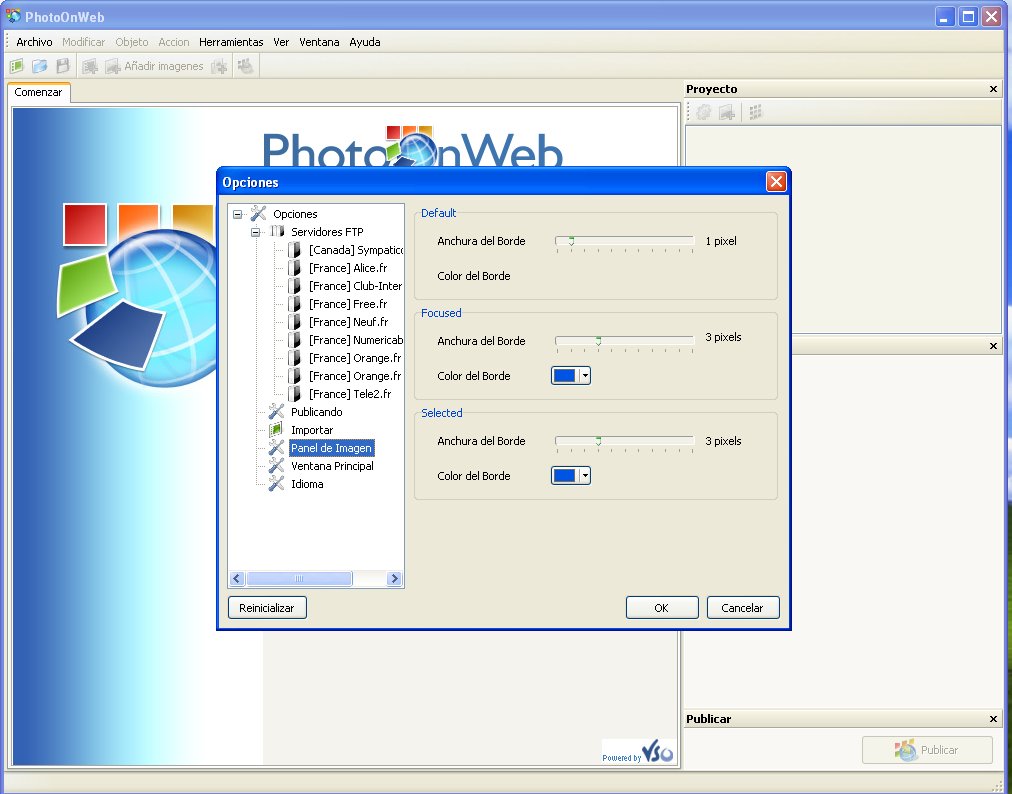Click the blue open folder toolbar icon
The height and width of the screenshot is (794, 1012).
(40, 66)
